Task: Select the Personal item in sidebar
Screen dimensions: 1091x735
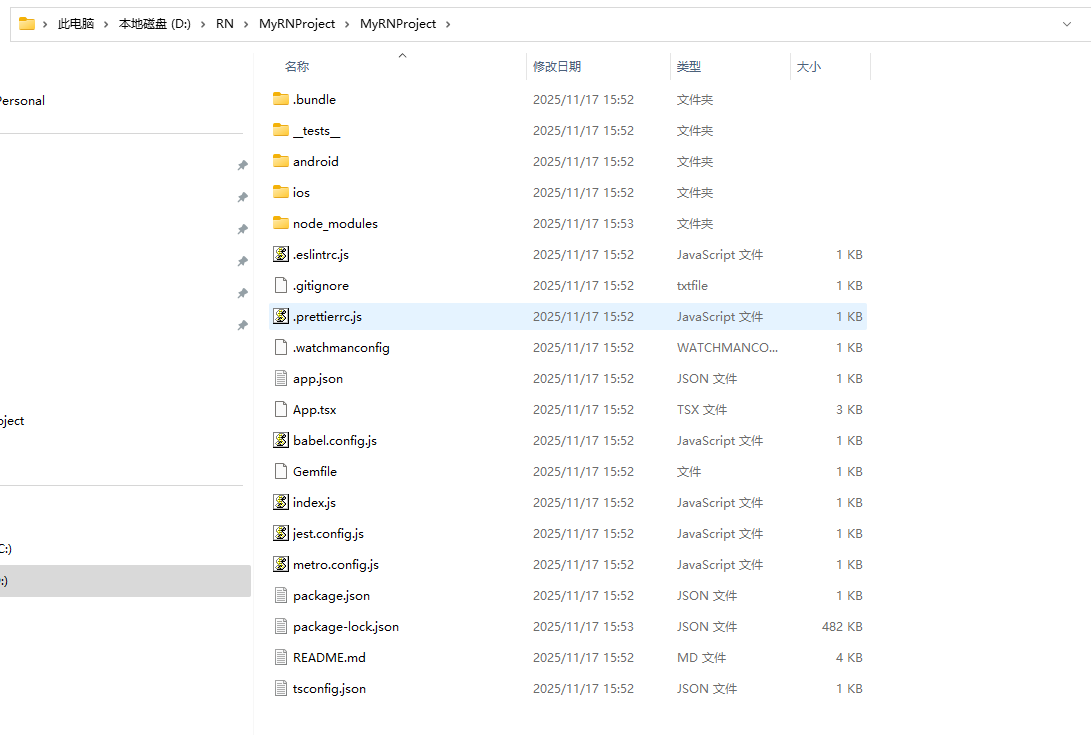Action: tap(22, 100)
